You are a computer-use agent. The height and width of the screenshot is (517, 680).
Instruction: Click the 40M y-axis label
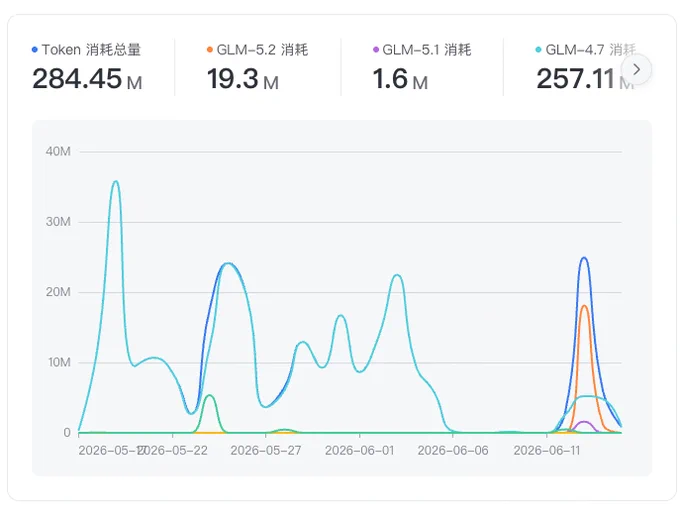click(x=58, y=151)
